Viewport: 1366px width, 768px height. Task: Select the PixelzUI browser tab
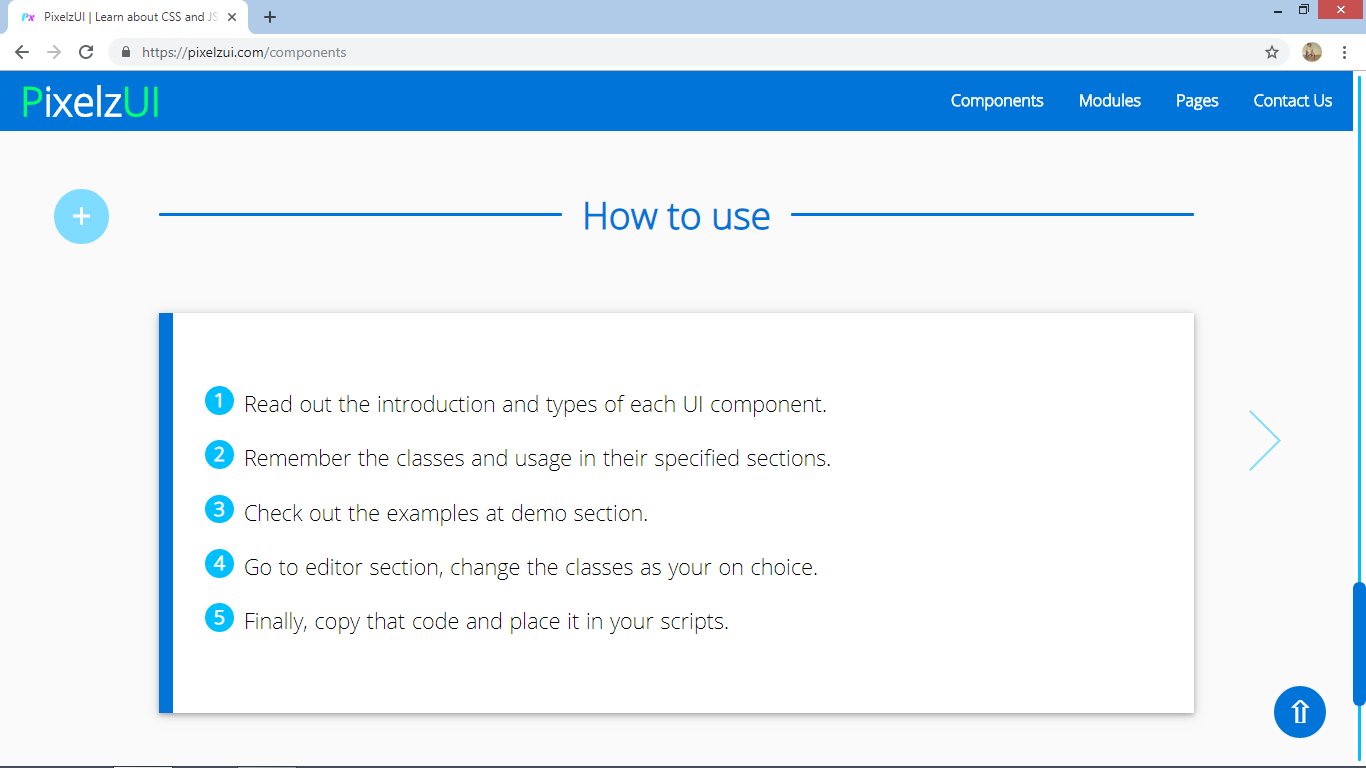tap(128, 17)
